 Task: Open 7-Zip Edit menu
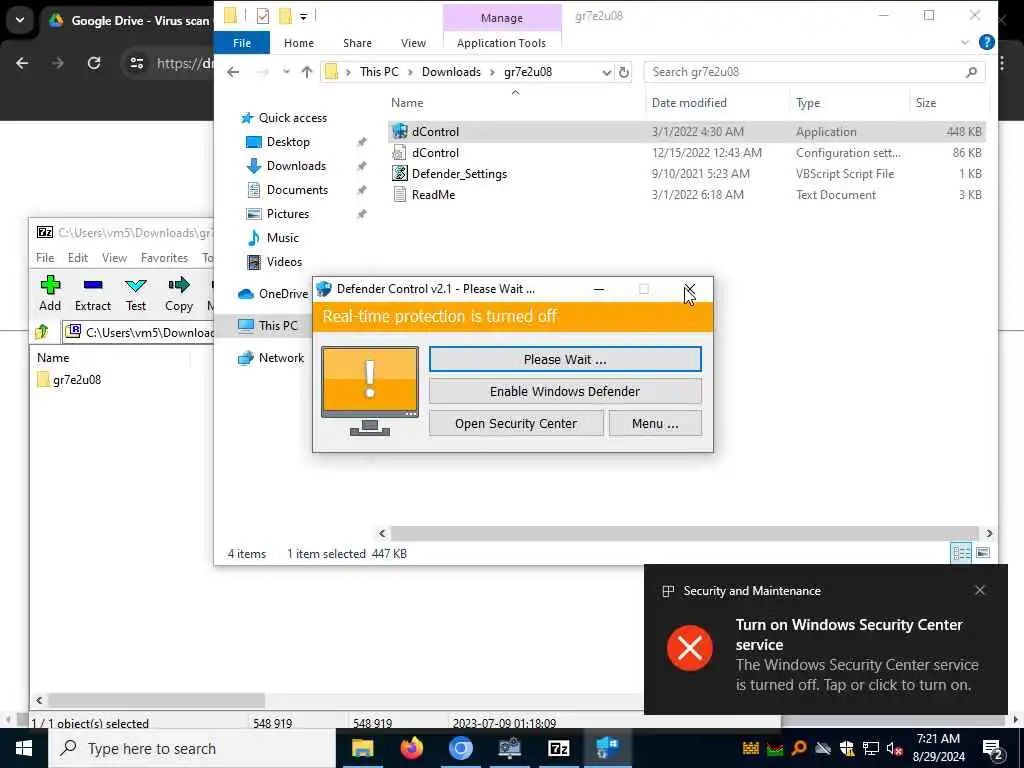(78, 258)
